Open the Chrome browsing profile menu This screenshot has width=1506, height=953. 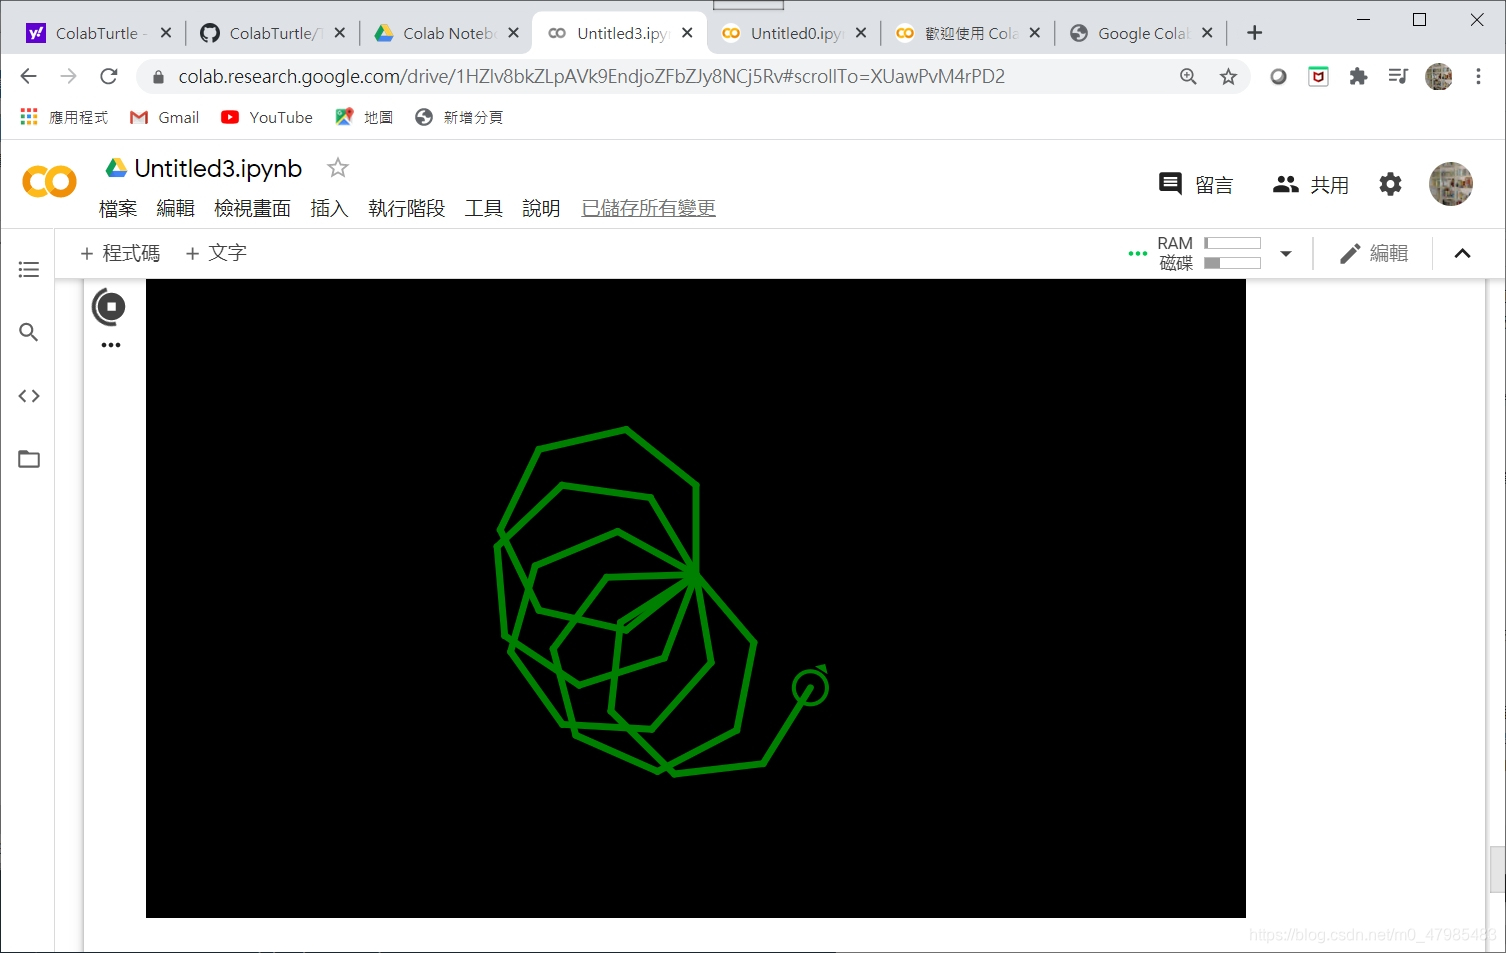1438,76
